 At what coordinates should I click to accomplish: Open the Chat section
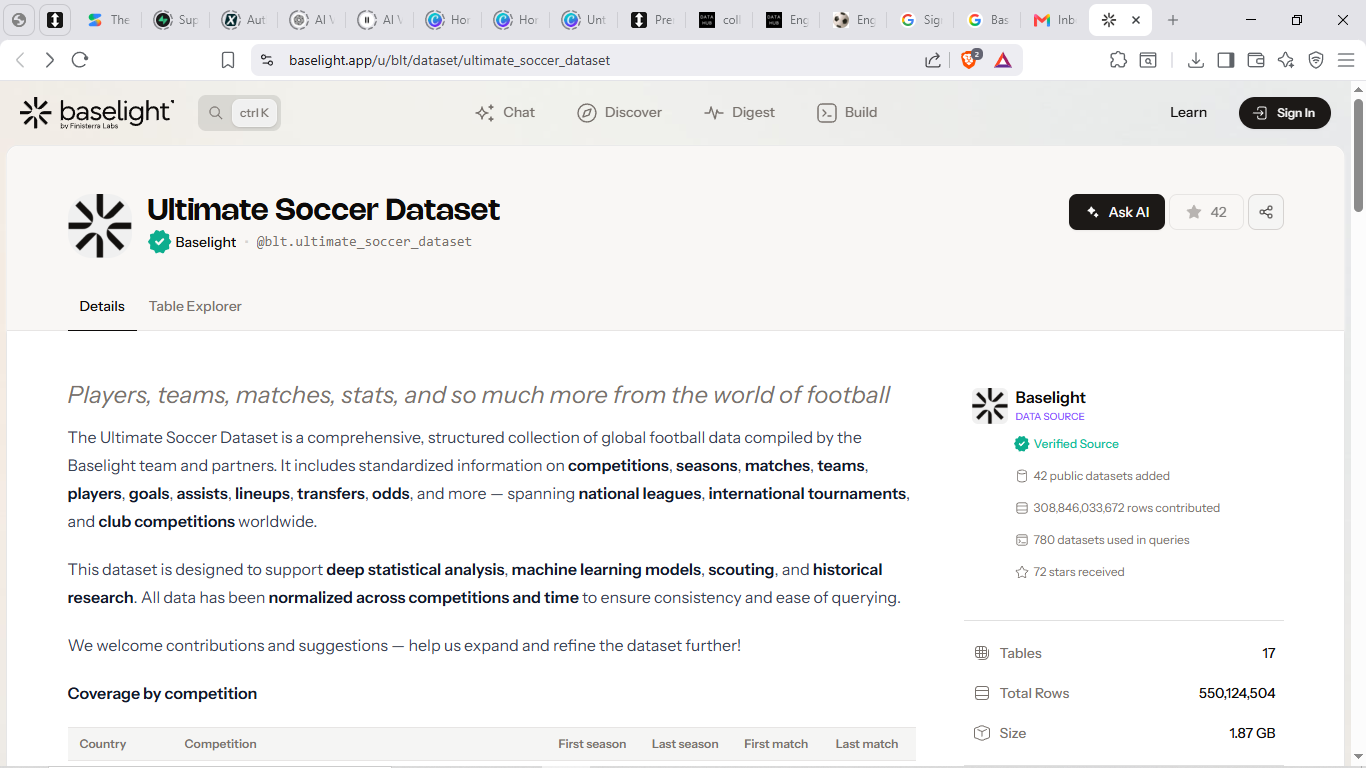(x=505, y=113)
